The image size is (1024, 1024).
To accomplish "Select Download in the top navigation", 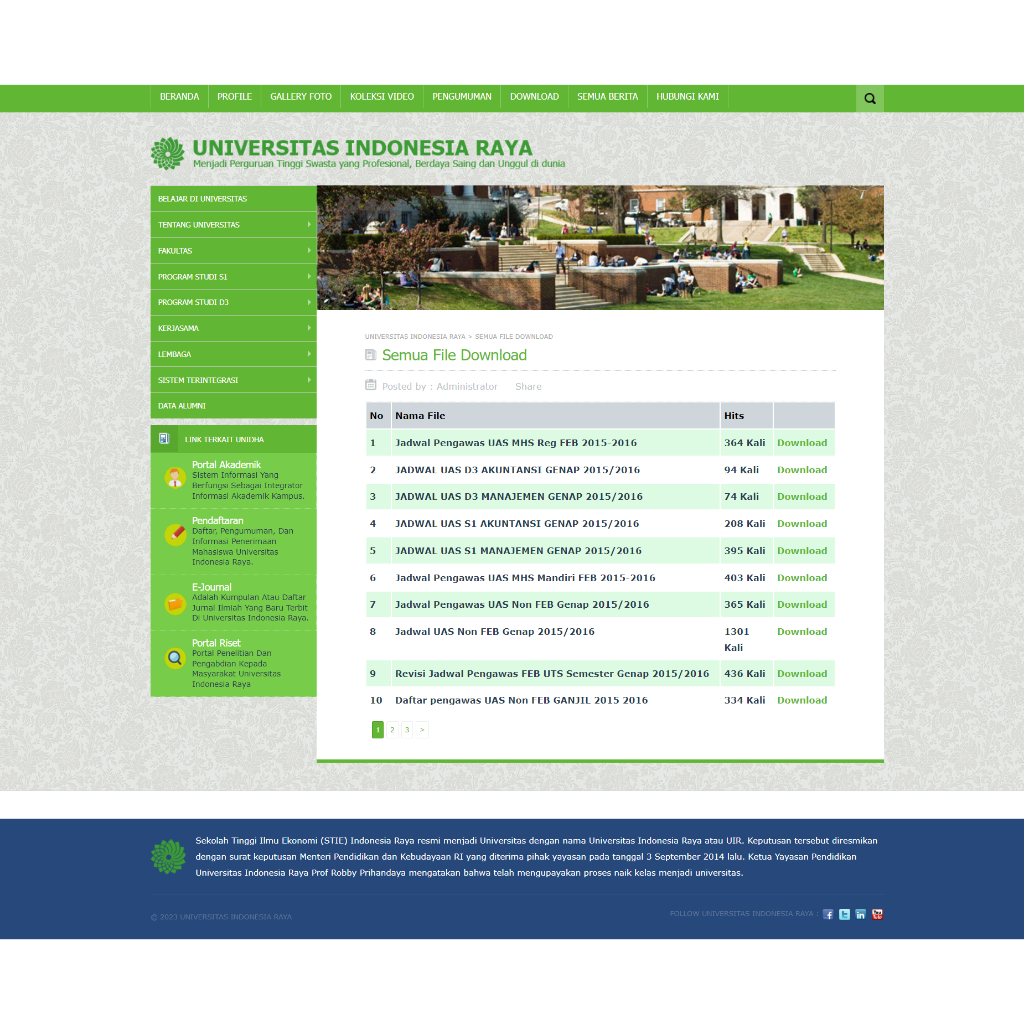I will (534, 97).
